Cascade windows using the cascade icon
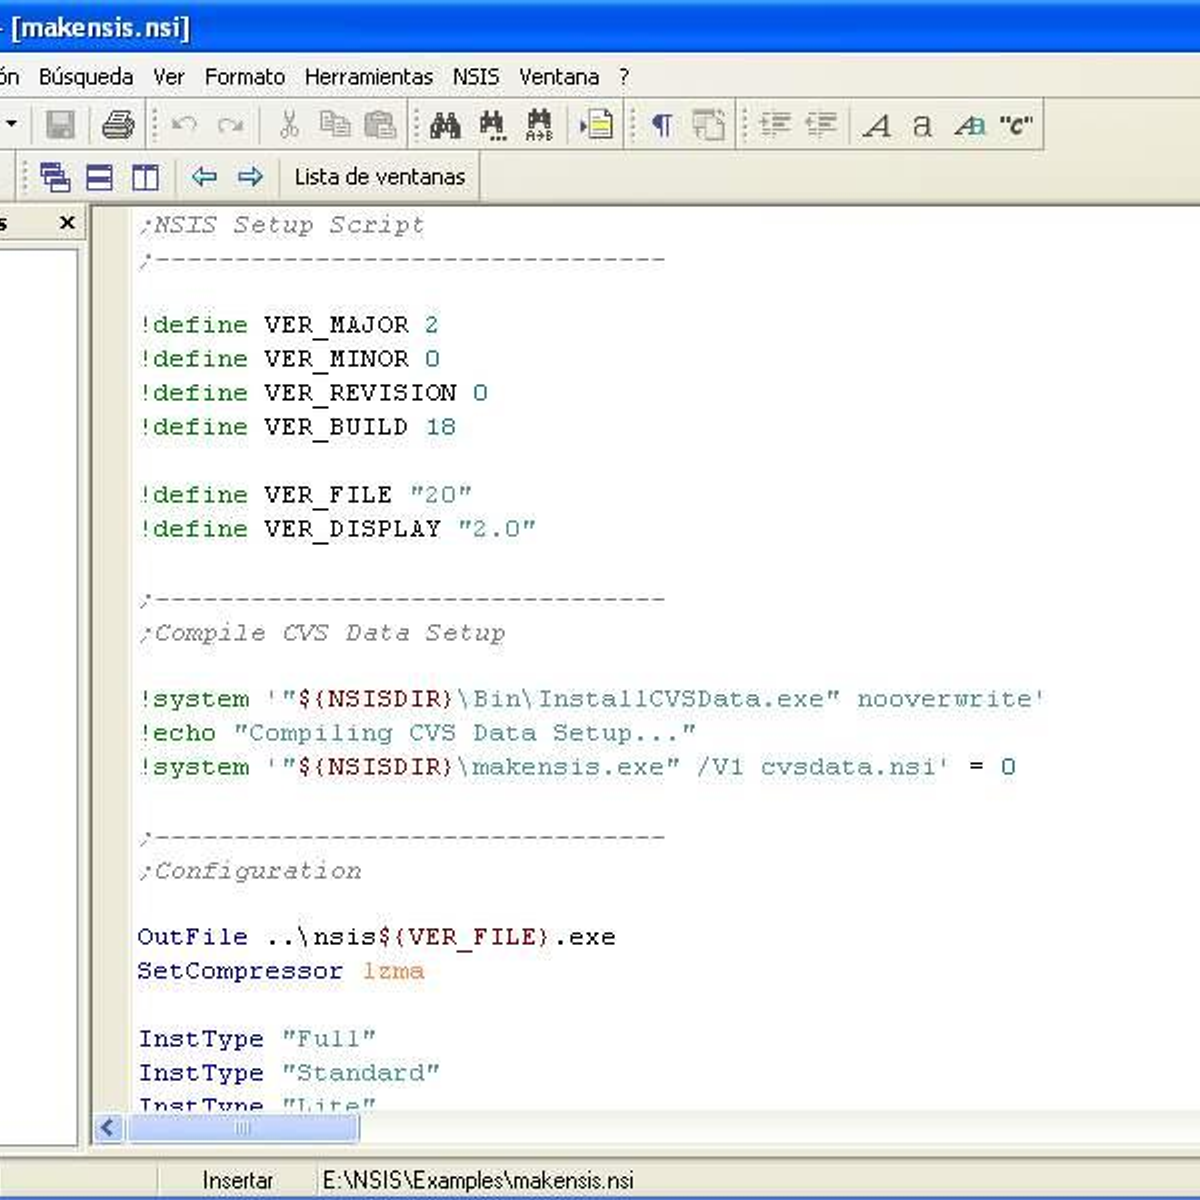The width and height of the screenshot is (1200, 1200). [55, 177]
